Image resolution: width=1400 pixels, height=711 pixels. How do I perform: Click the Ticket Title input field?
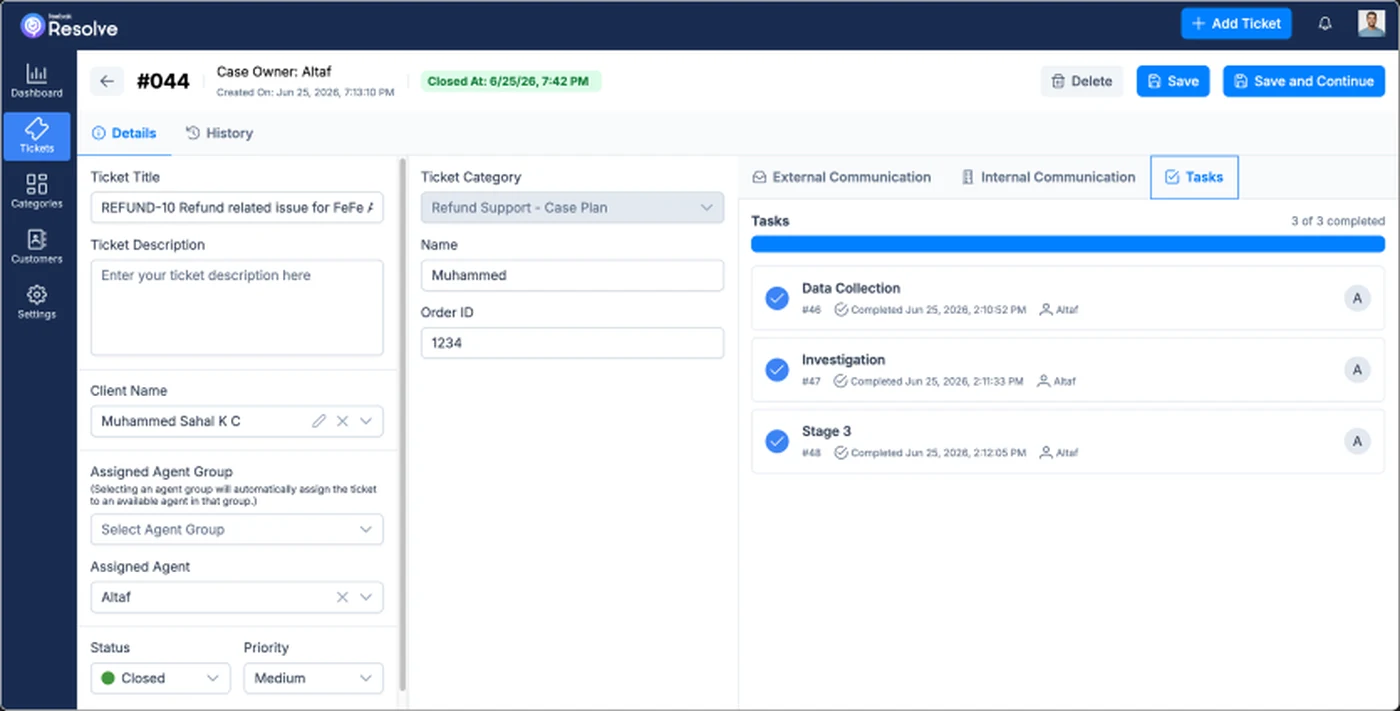pos(237,208)
